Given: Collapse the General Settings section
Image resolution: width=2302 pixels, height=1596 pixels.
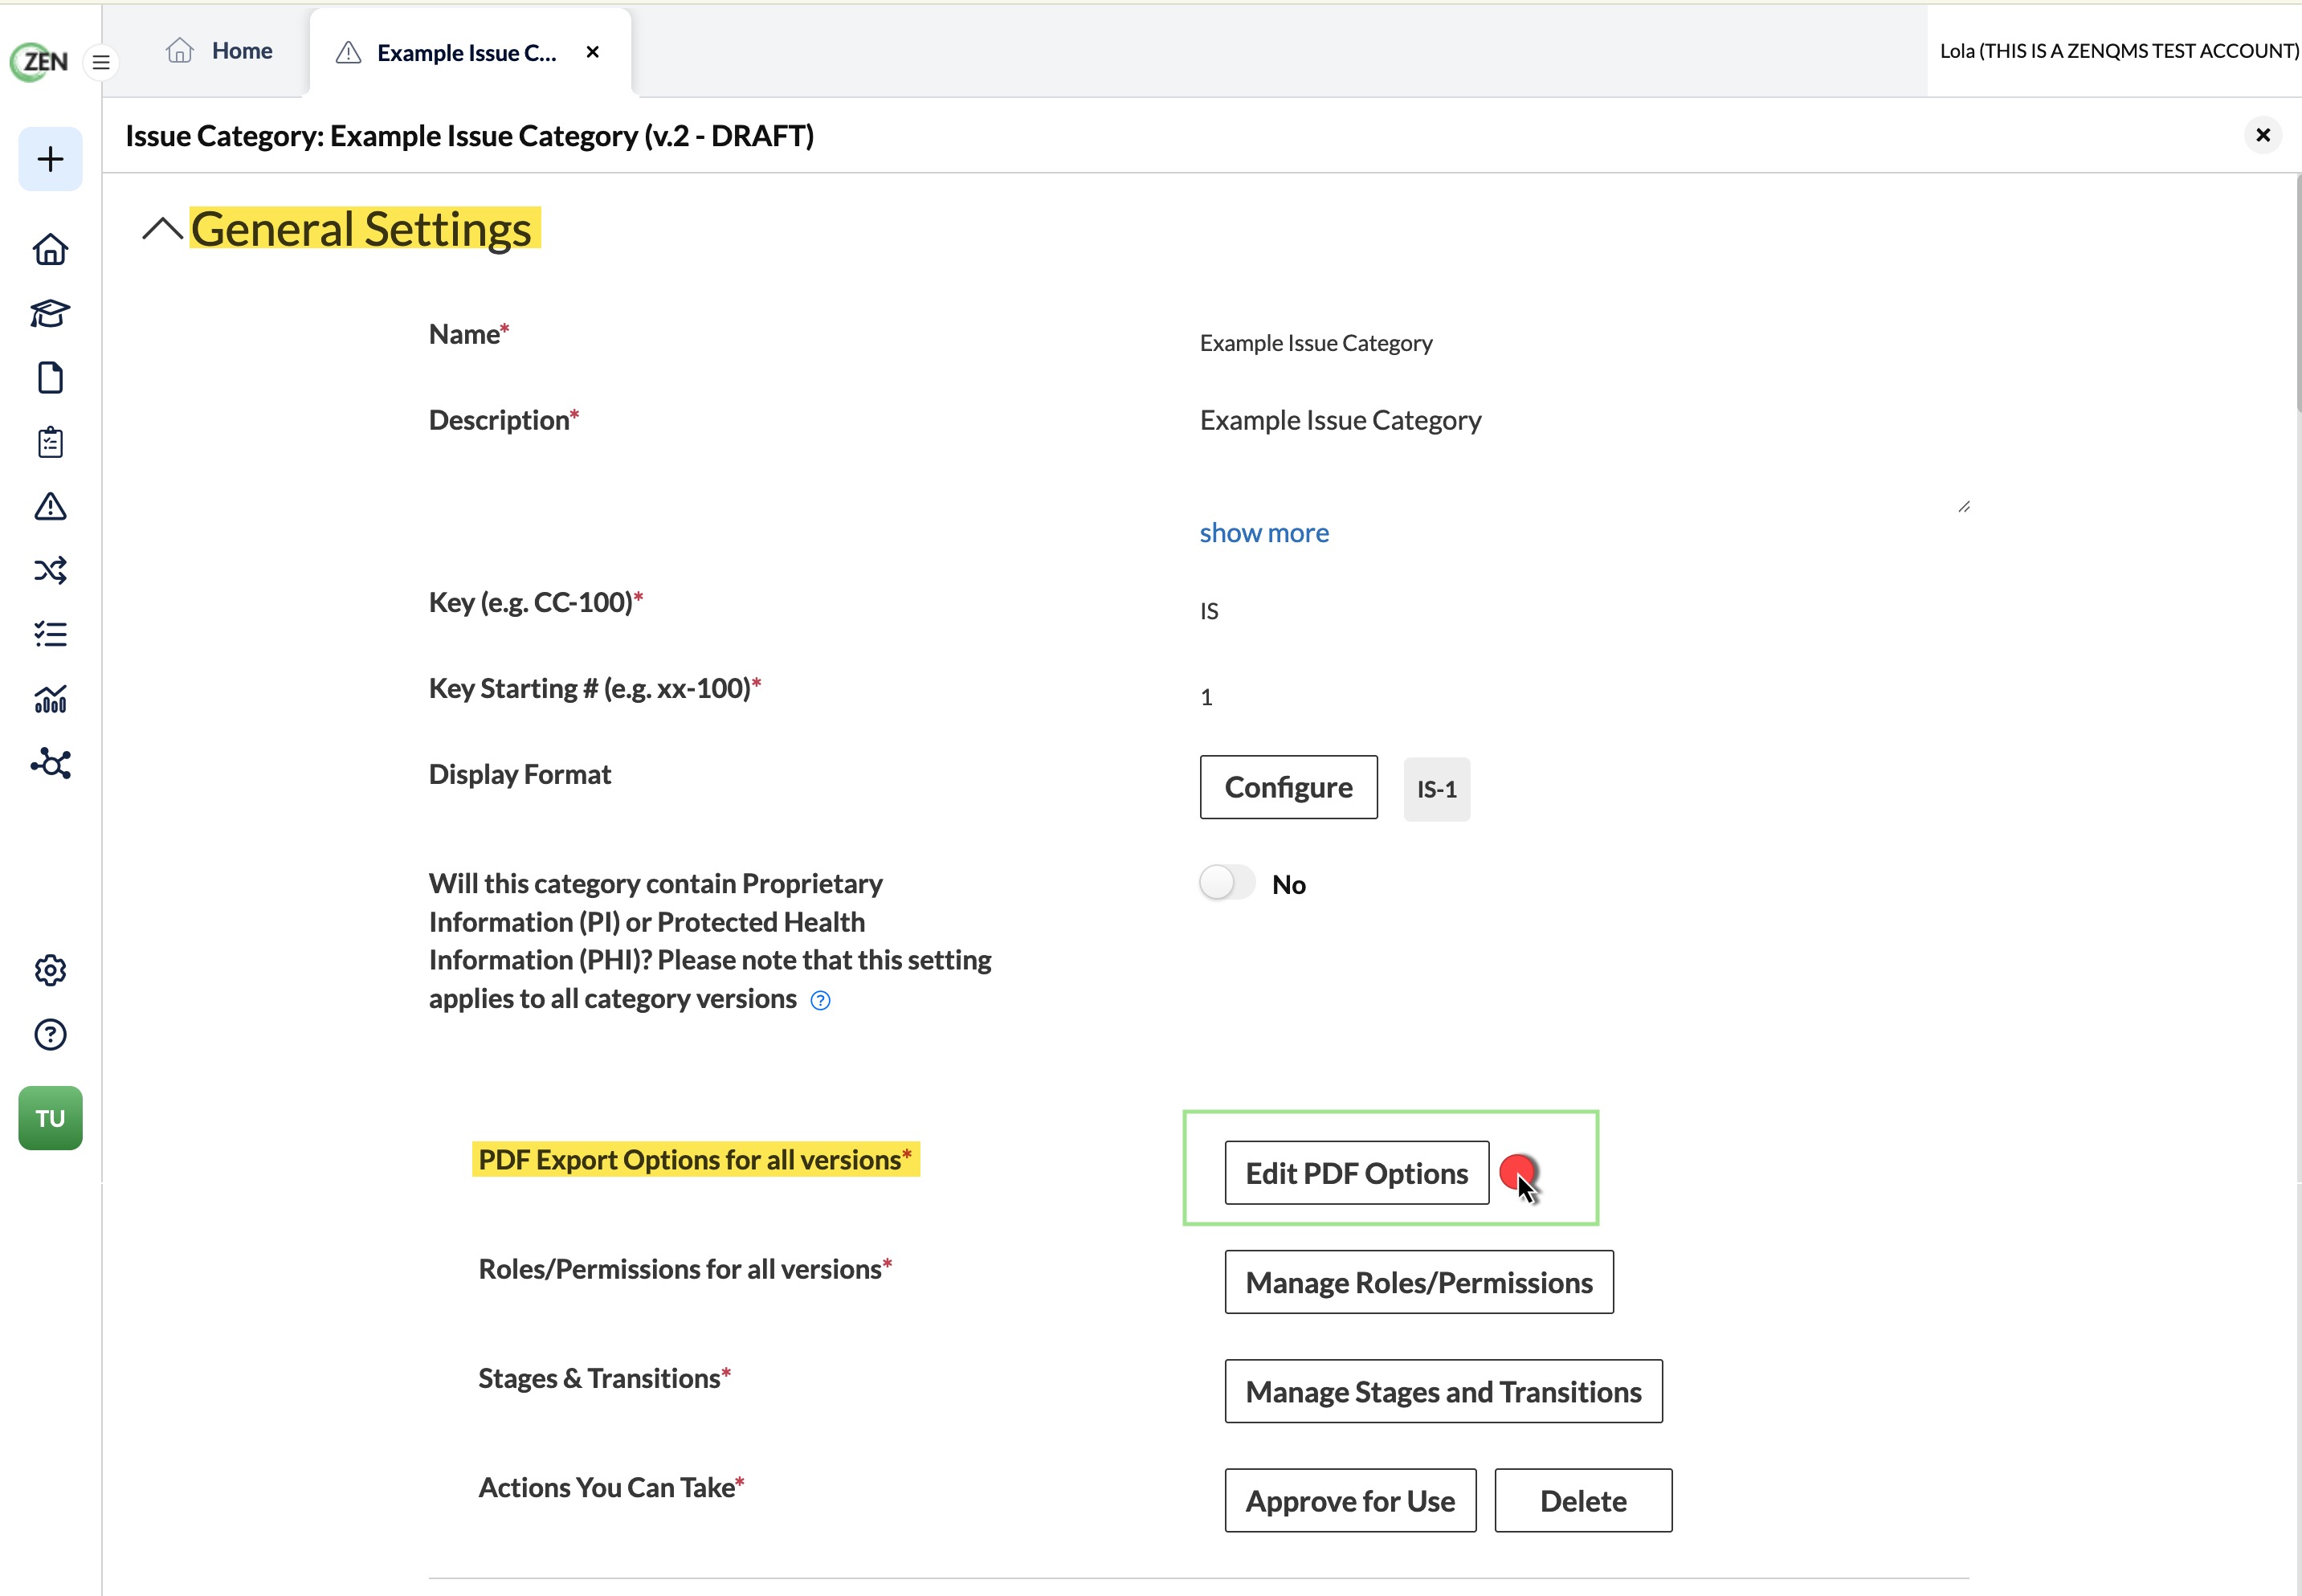Looking at the screenshot, I should tap(162, 229).
